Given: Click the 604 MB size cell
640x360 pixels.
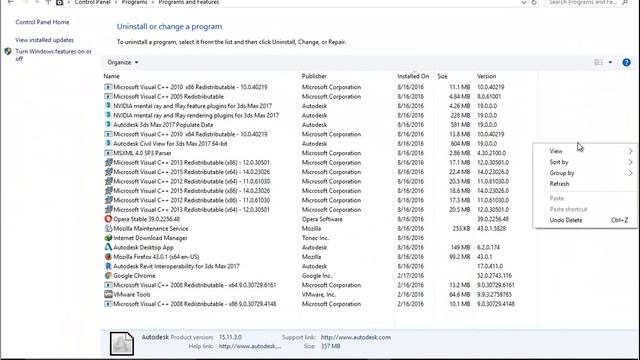Looking at the screenshot, I should tap(460, 144).
